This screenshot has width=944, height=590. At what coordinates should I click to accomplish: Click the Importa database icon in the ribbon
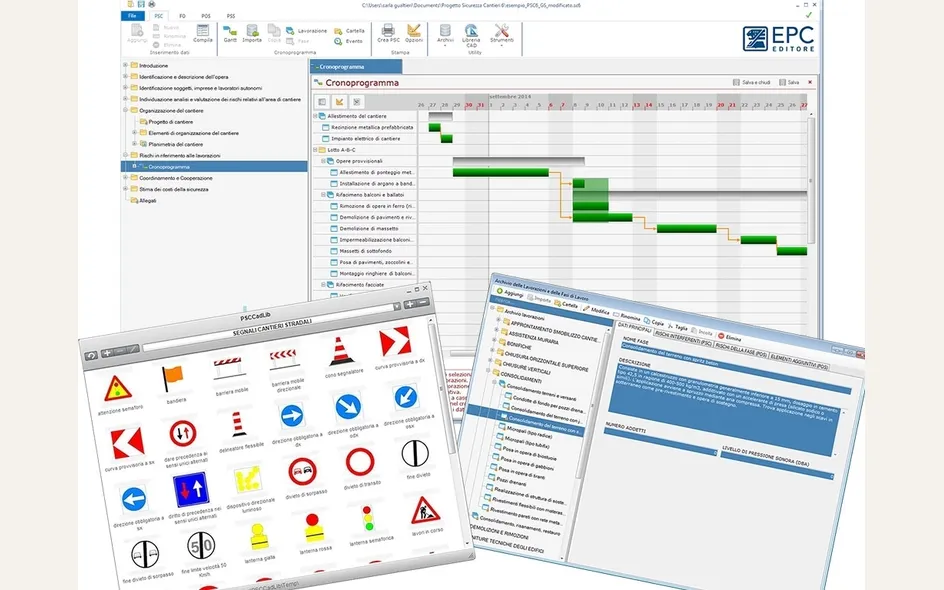[x=252, y=31]
